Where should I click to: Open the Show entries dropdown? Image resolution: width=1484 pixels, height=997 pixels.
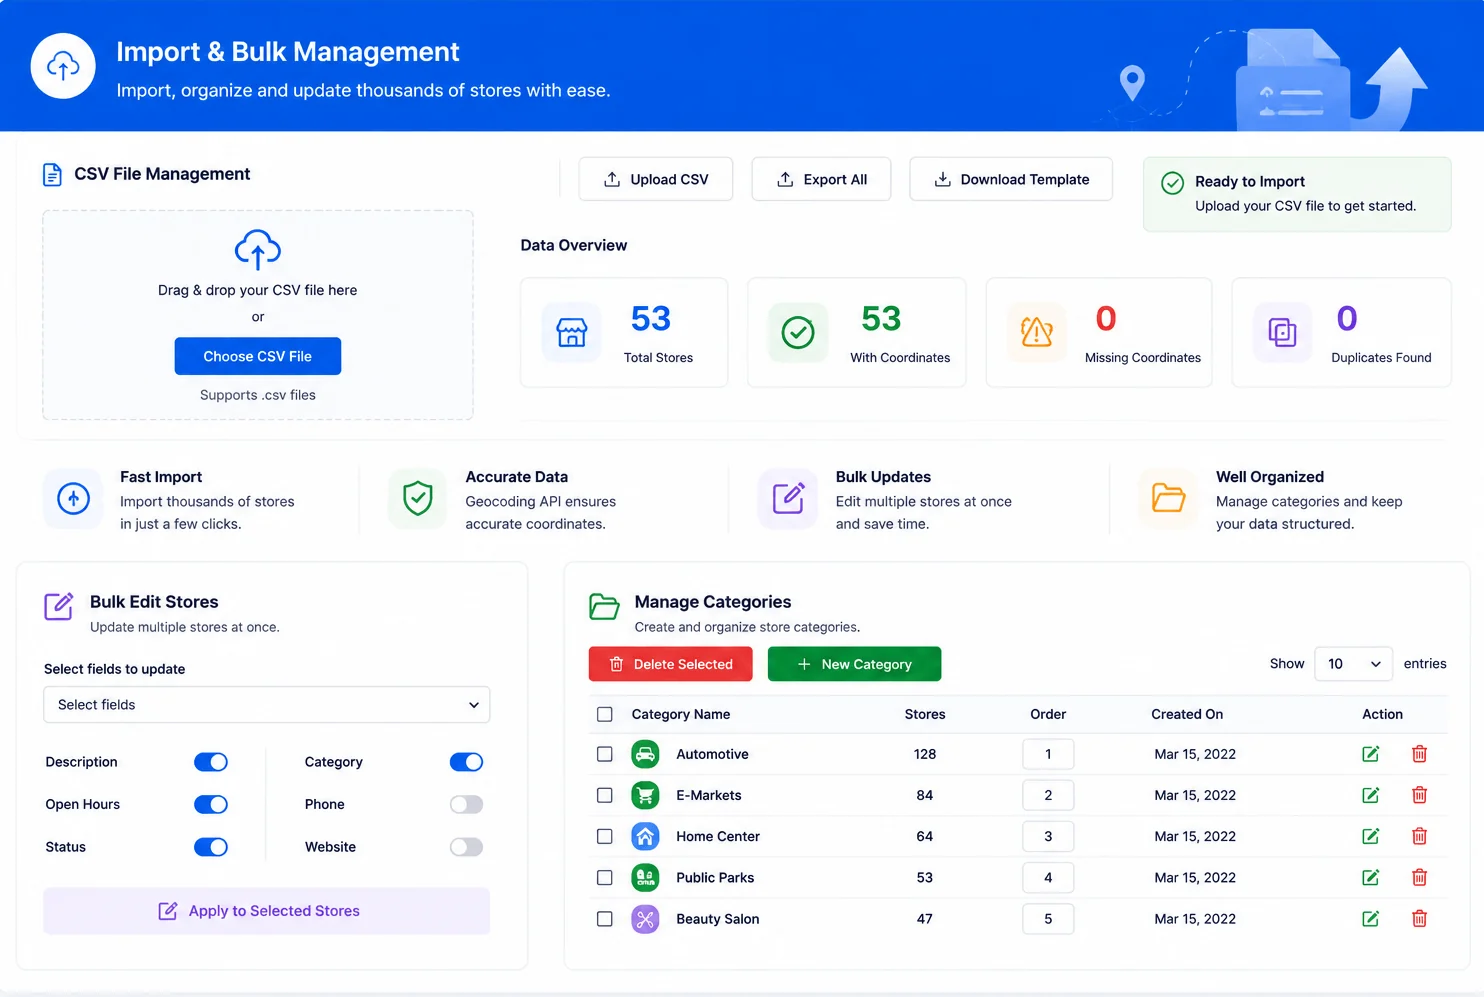[1353, 663]
